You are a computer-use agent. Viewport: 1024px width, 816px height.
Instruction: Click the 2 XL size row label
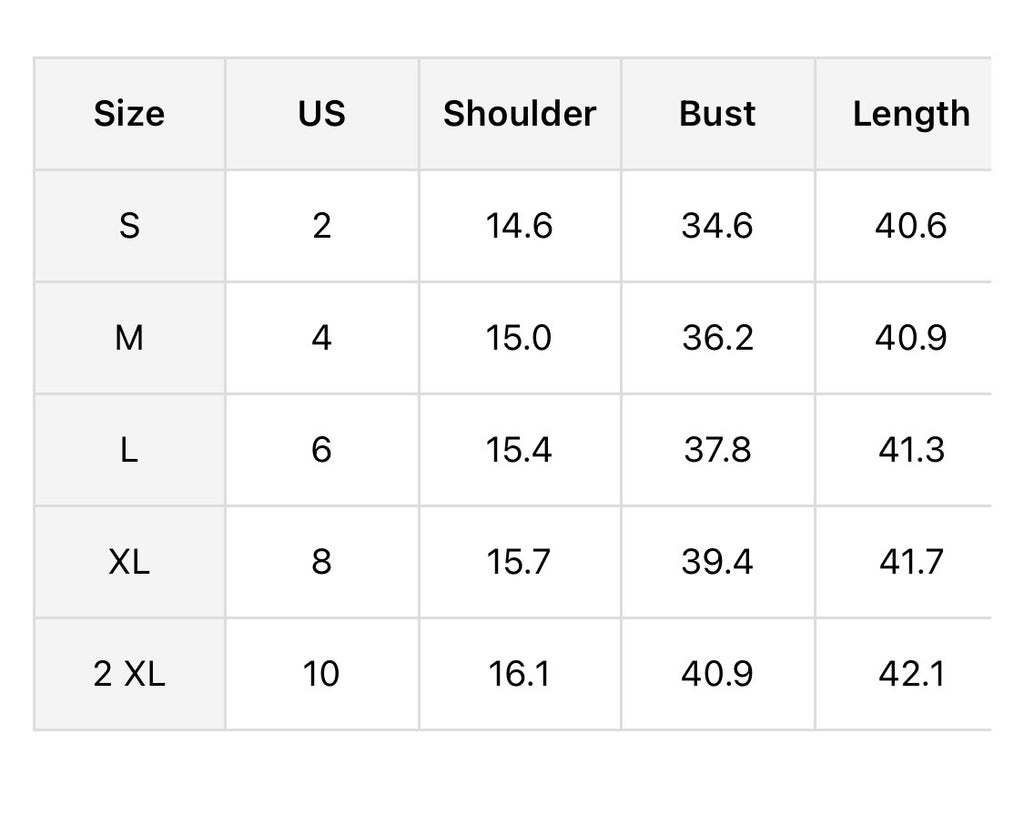[x=129, y=674]
